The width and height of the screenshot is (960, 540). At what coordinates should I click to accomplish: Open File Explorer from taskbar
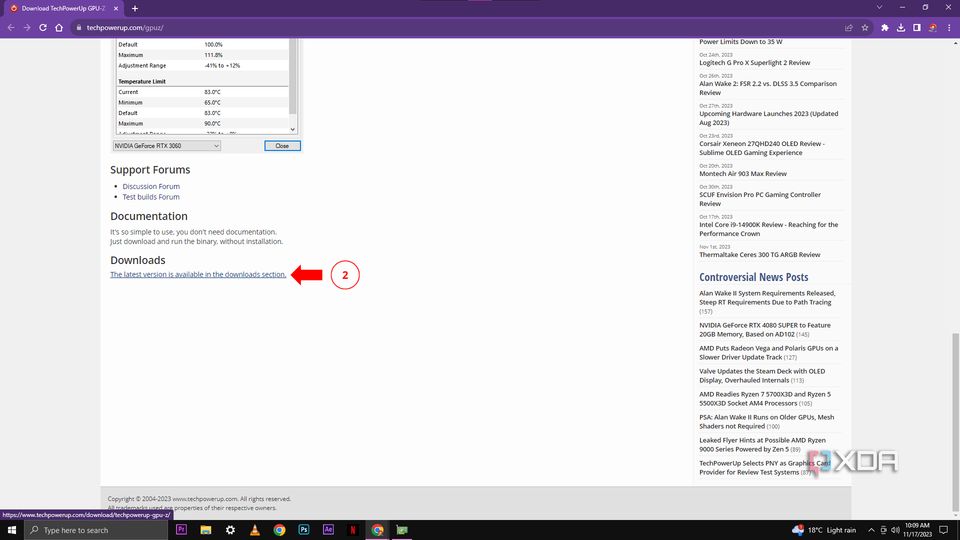pyautogui.click(x=206, y=530)
